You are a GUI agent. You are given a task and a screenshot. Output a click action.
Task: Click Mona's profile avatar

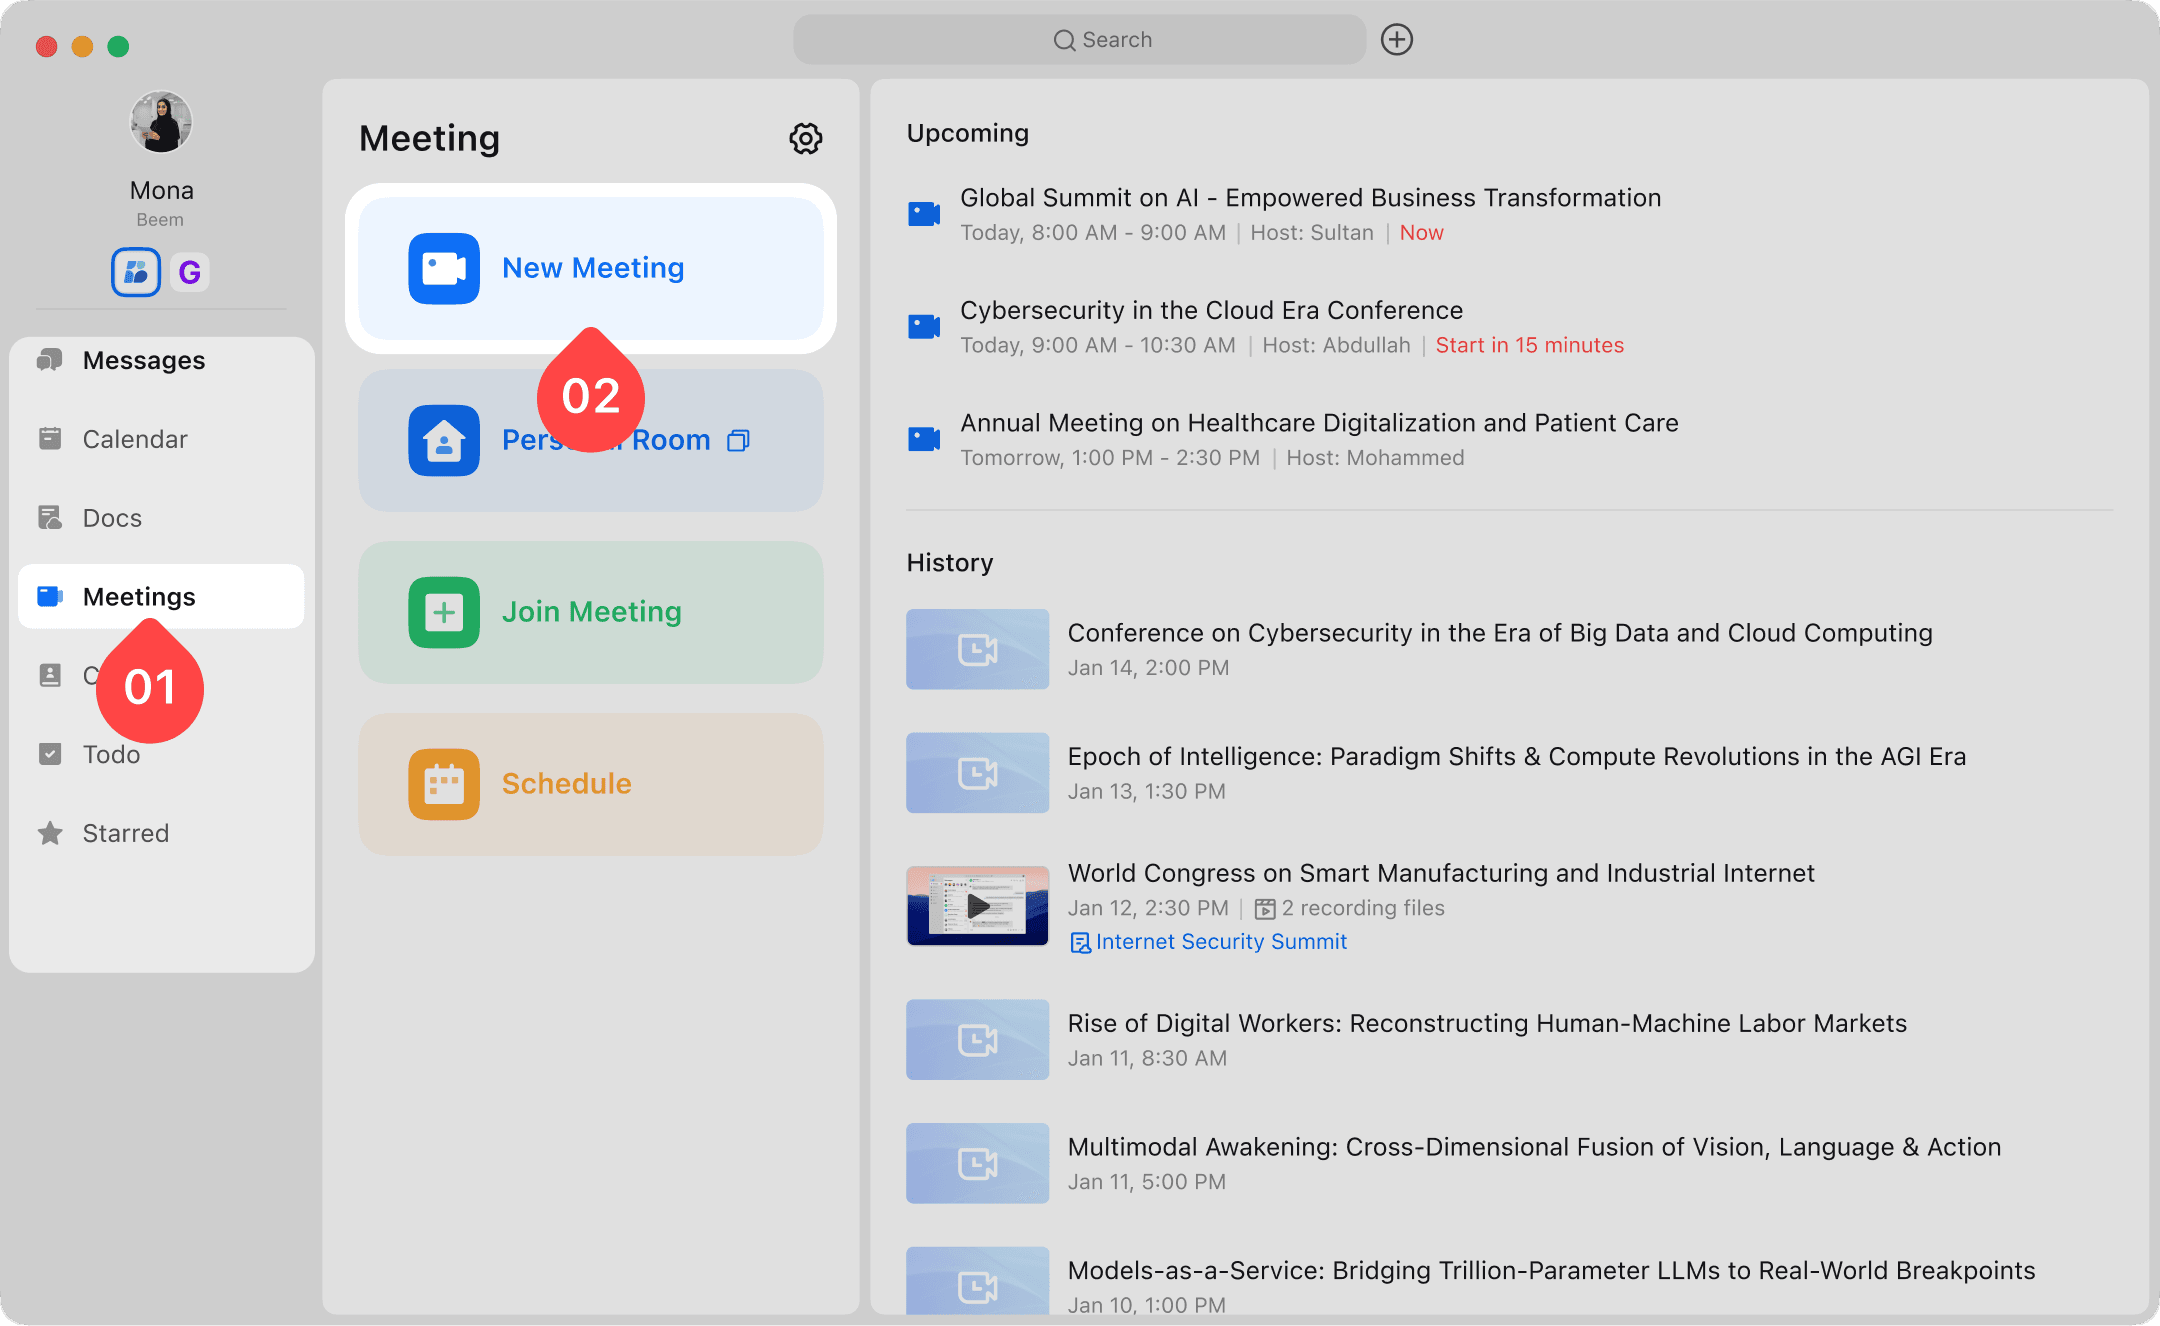pos(161,123)
